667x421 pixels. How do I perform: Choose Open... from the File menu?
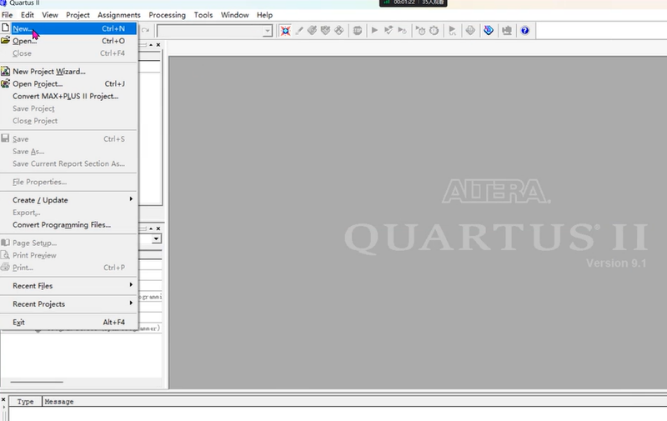click(69, 41)
